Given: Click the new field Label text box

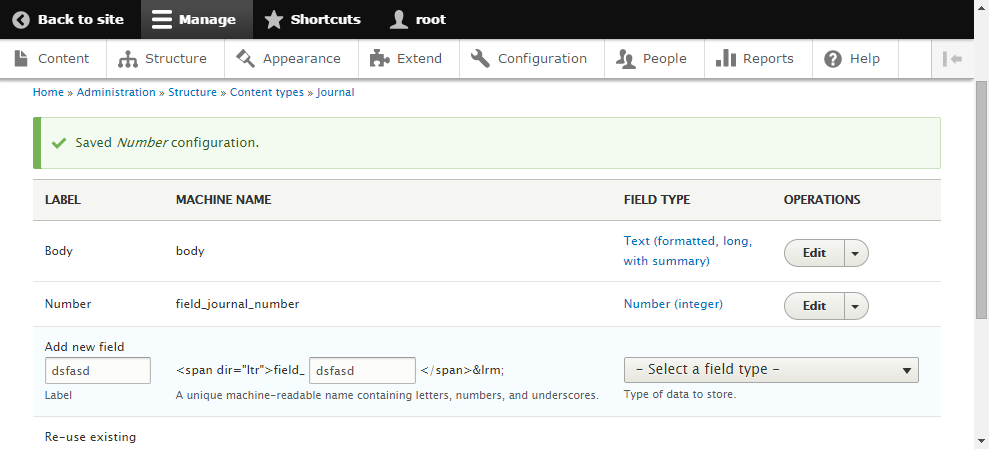Looking at the screenshot, I should (97, 370).
